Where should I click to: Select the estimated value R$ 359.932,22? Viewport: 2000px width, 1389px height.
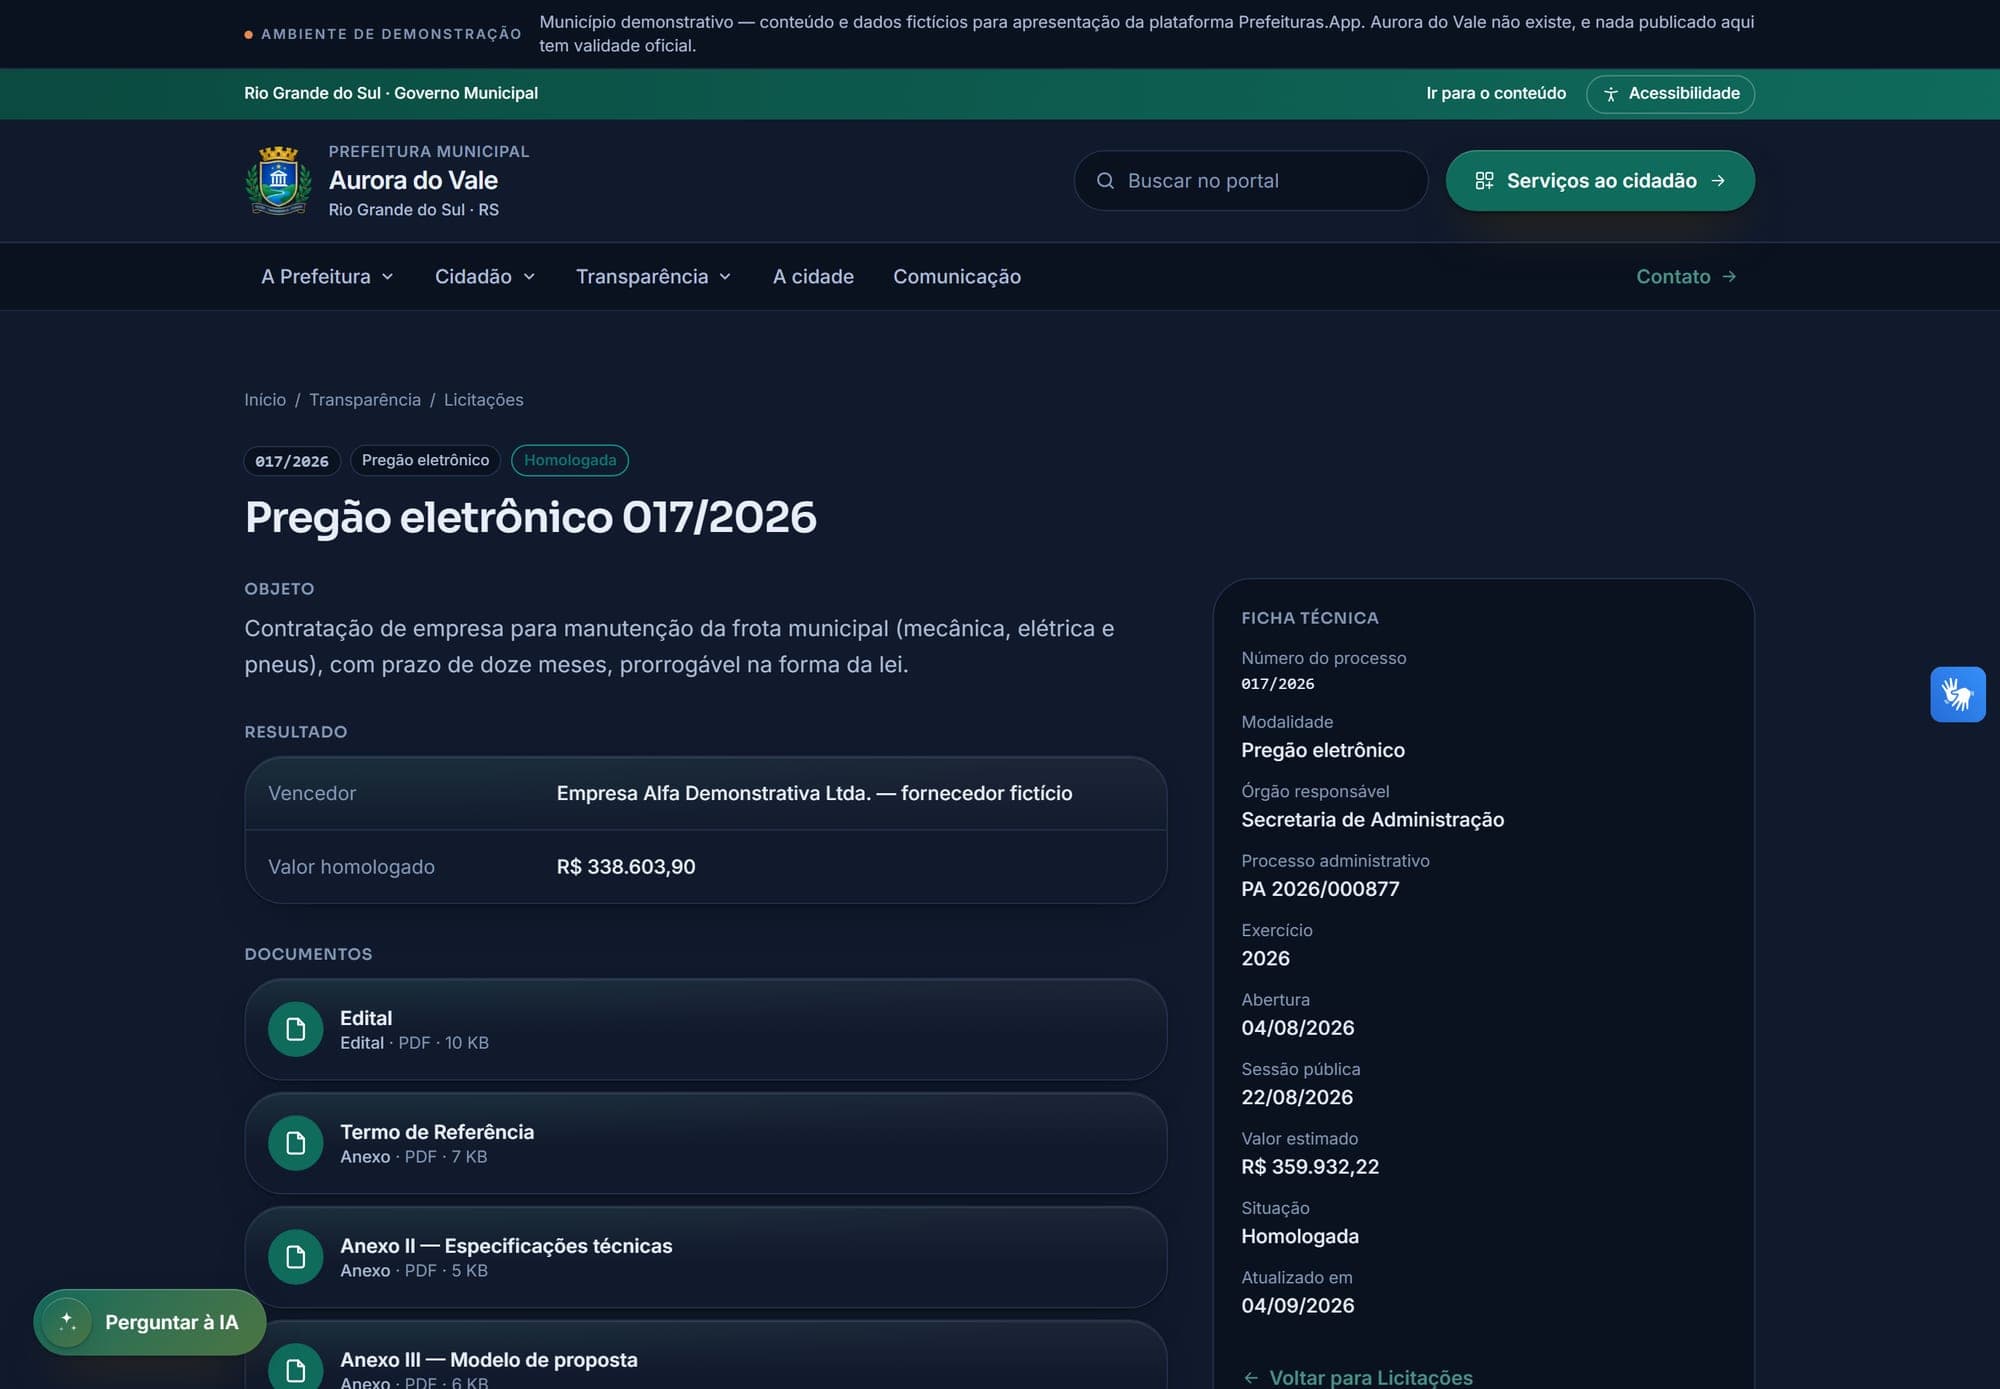[x=1310, y=1167]
